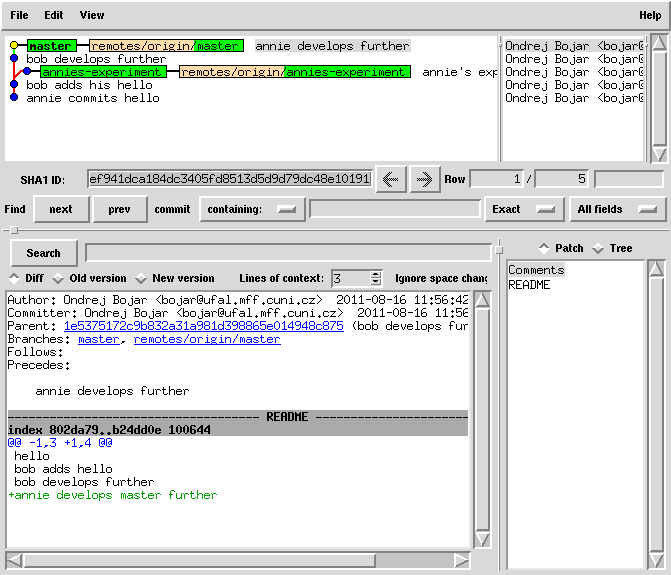Switch to Tree view radio button
671x575 pixels.
click(x=598, y=248)
